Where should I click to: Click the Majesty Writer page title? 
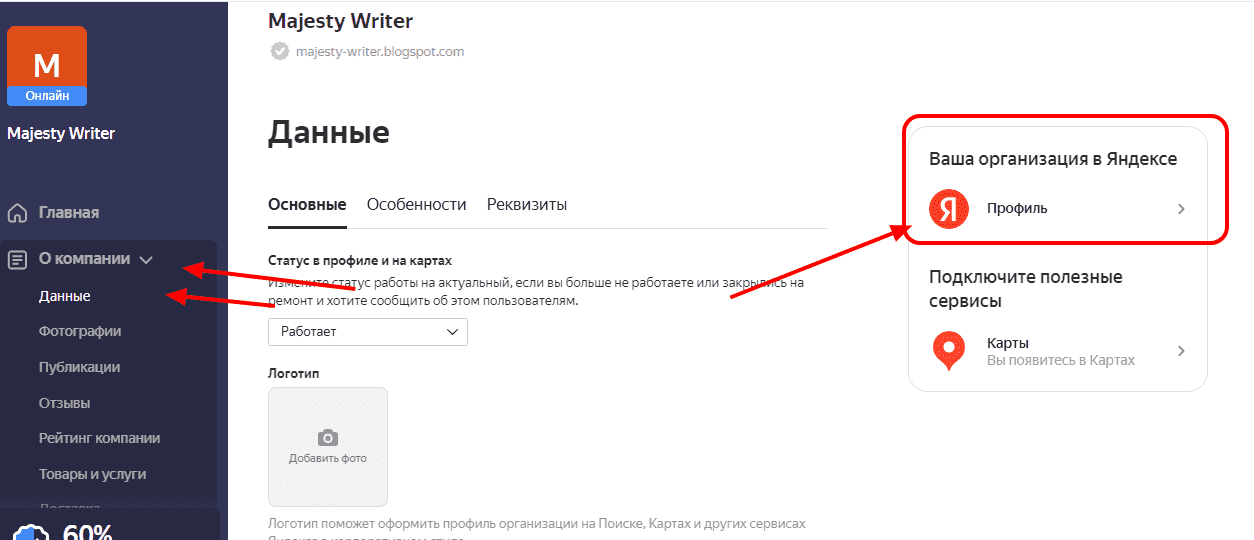tap(341, 20)
